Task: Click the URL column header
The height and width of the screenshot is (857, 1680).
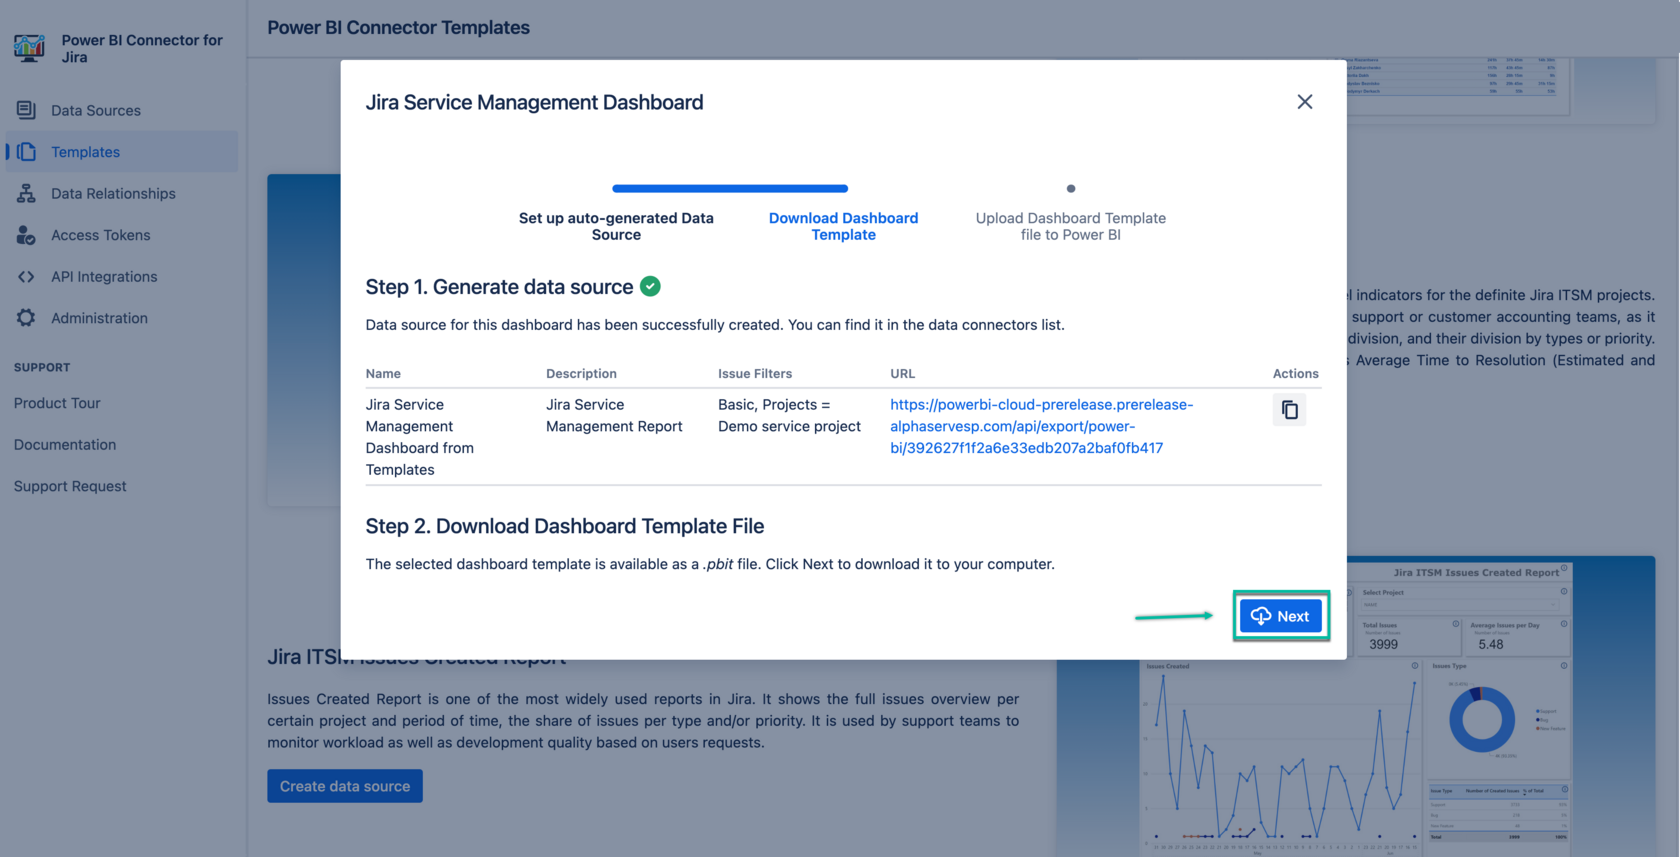Action: (902, 373)
